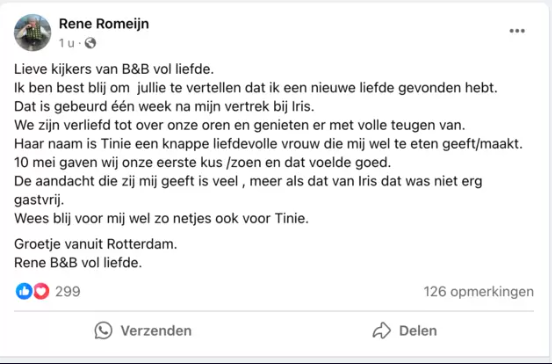Click the WhatsApp icon beside Verzenden
Viewport: 552px width, 364px height.
click(103, 331)
